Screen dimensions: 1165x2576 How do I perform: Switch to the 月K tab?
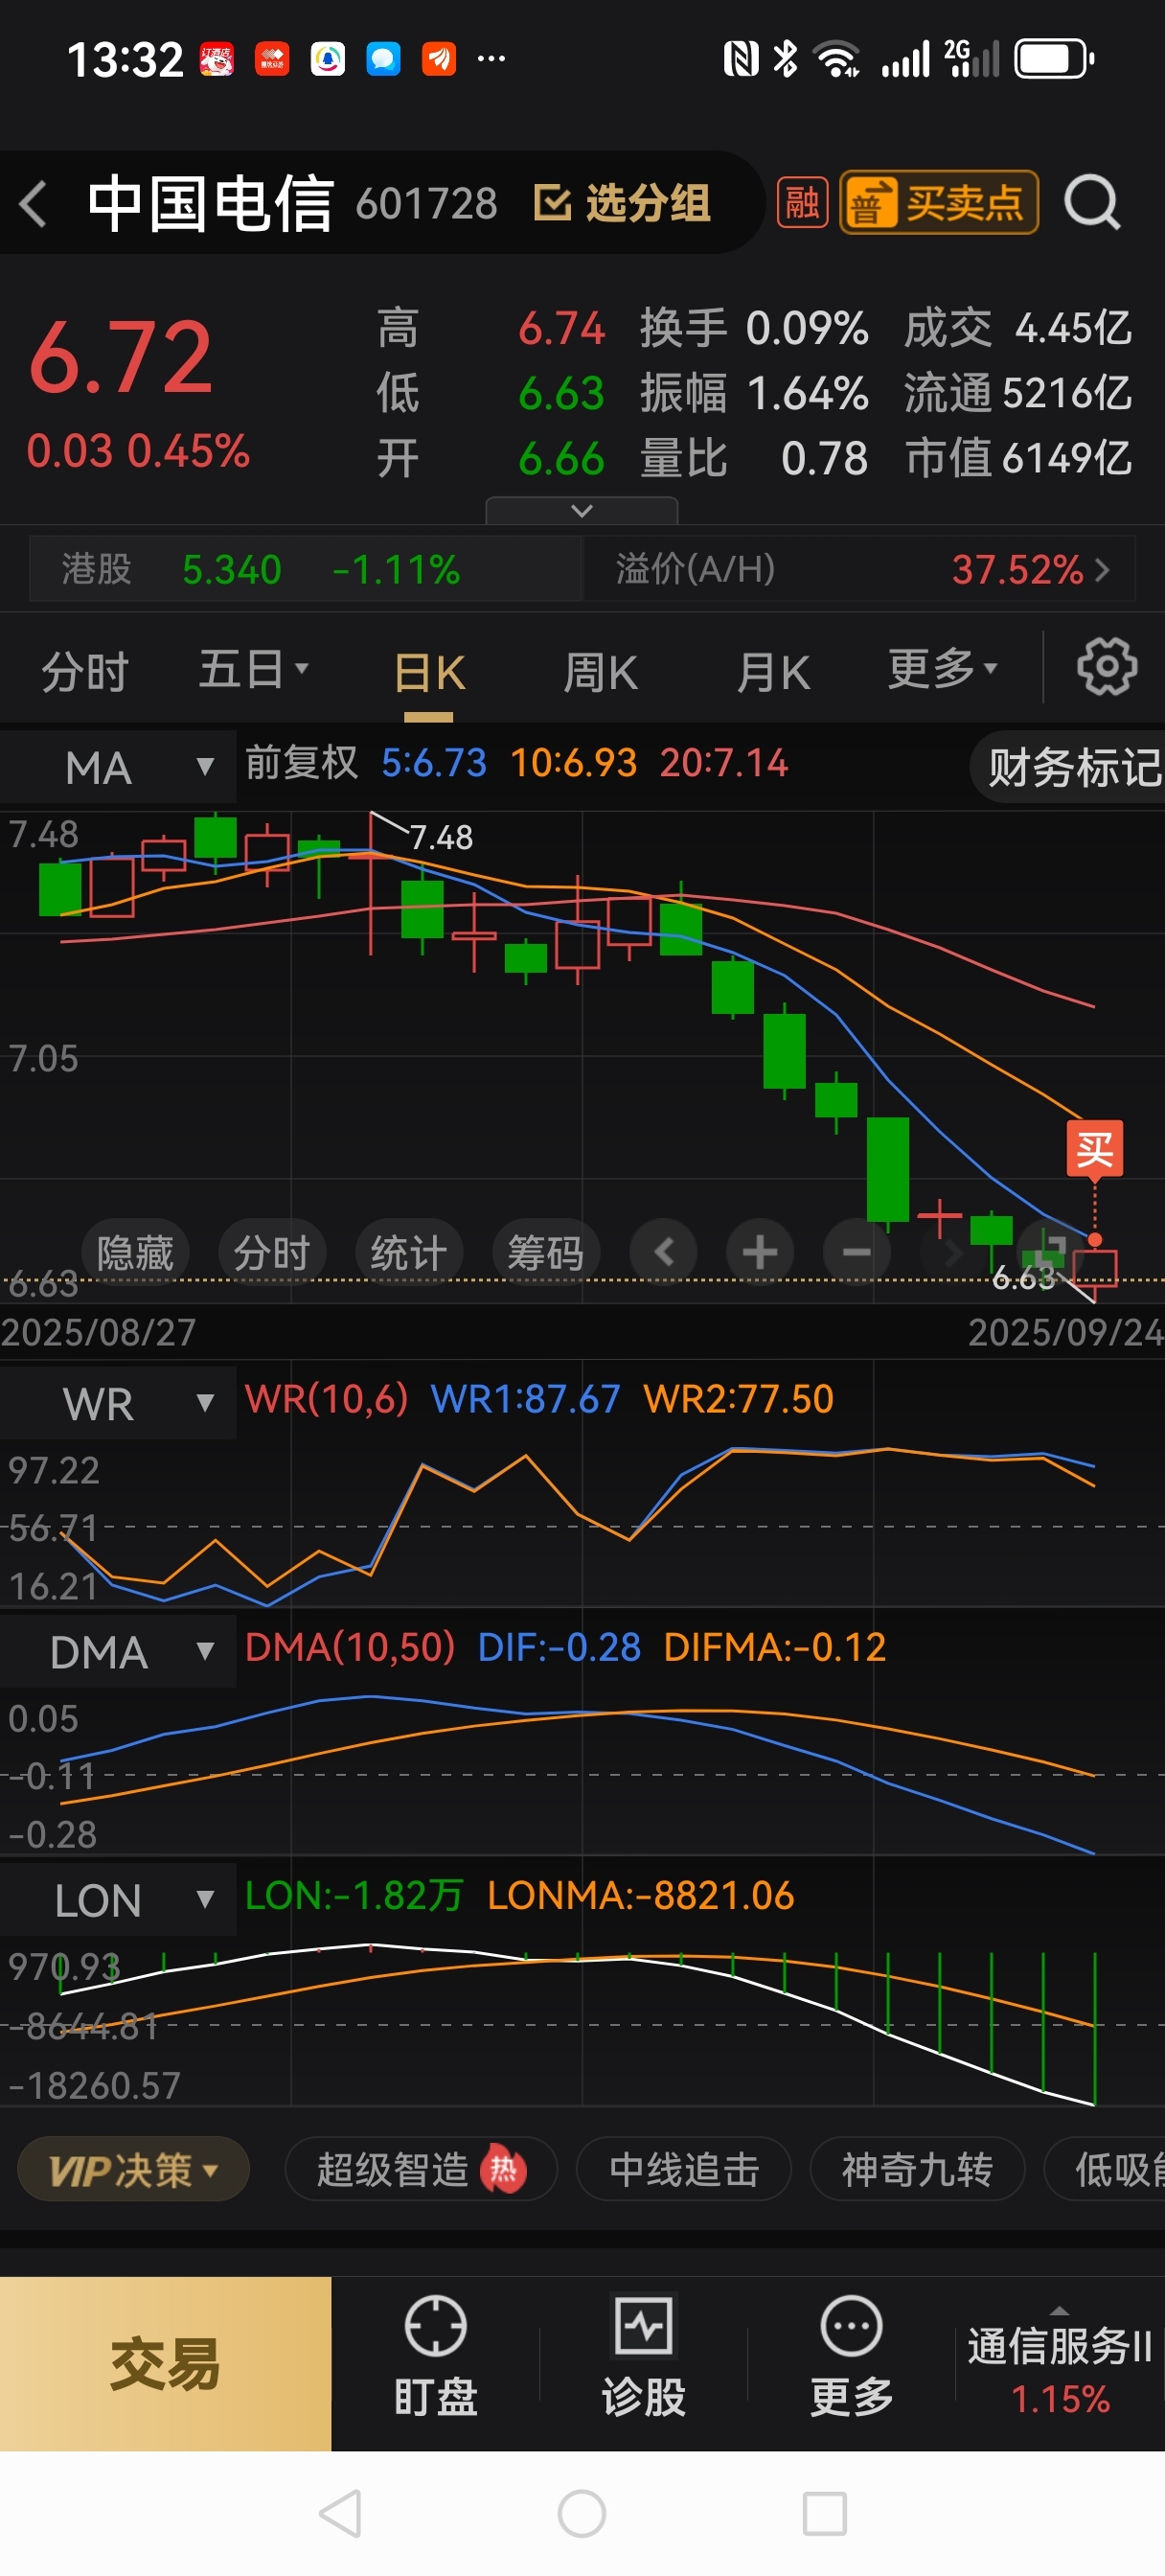[x=773, y=671]
